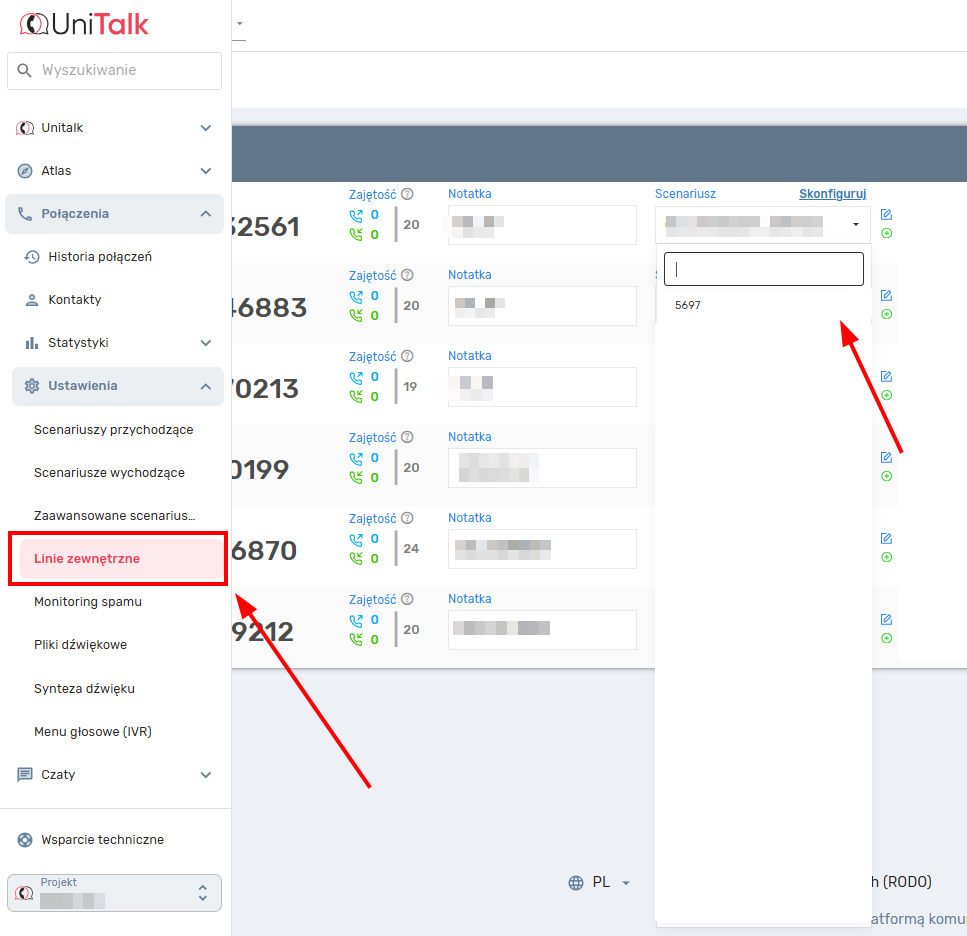
Task: Click the UniTalk logo
Action: (84, 24)
